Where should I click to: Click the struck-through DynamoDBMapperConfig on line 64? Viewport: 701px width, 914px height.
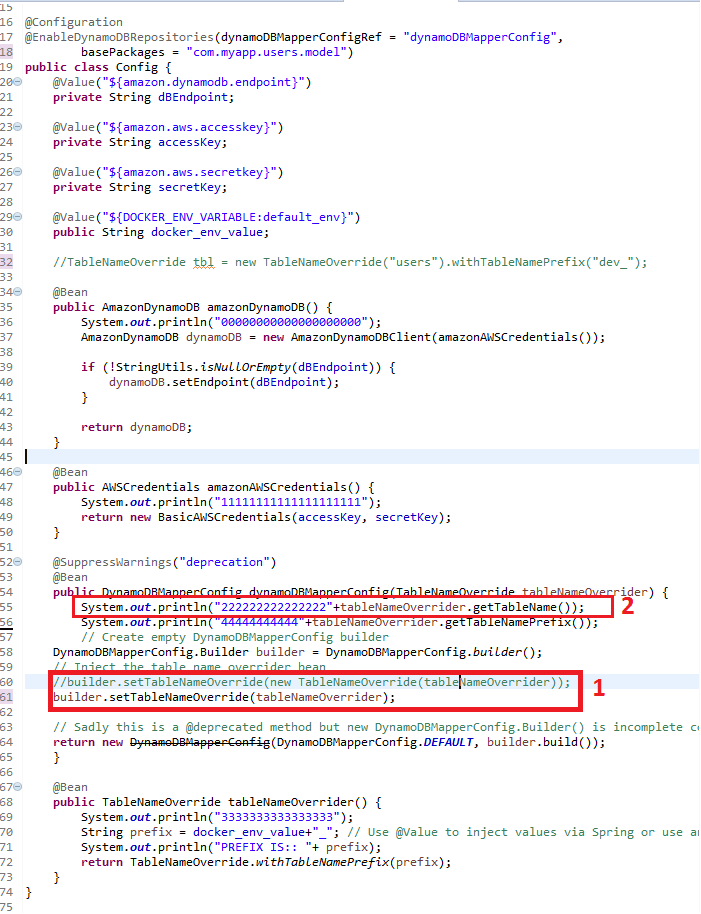(200, 743)
